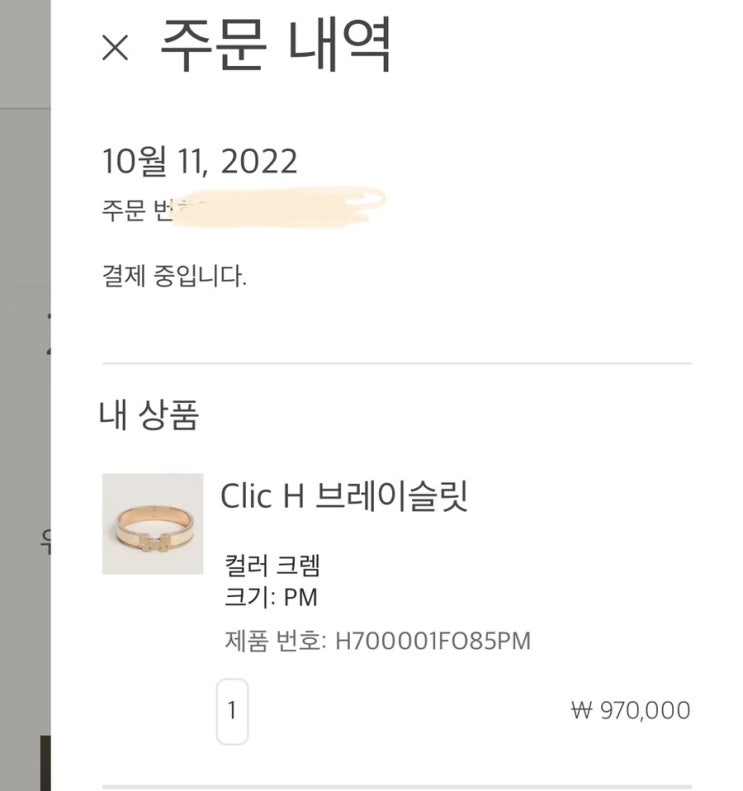Click the partially hidden 우 text behind the panel

(45, 544)
